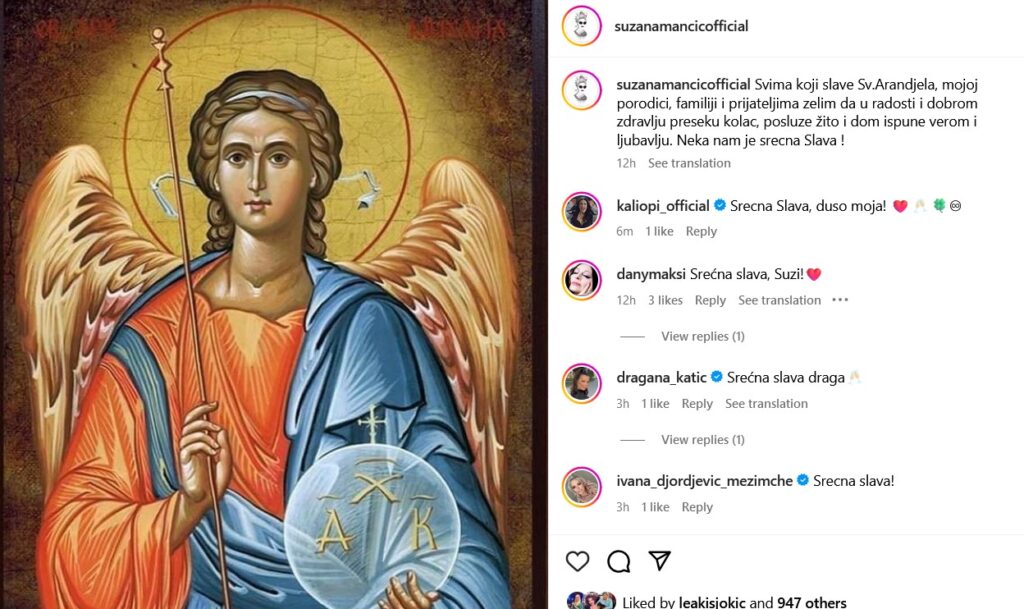See translation of the post caption
The height and width of the screenshot is (609, 1024).
click(x=689, y=163)
